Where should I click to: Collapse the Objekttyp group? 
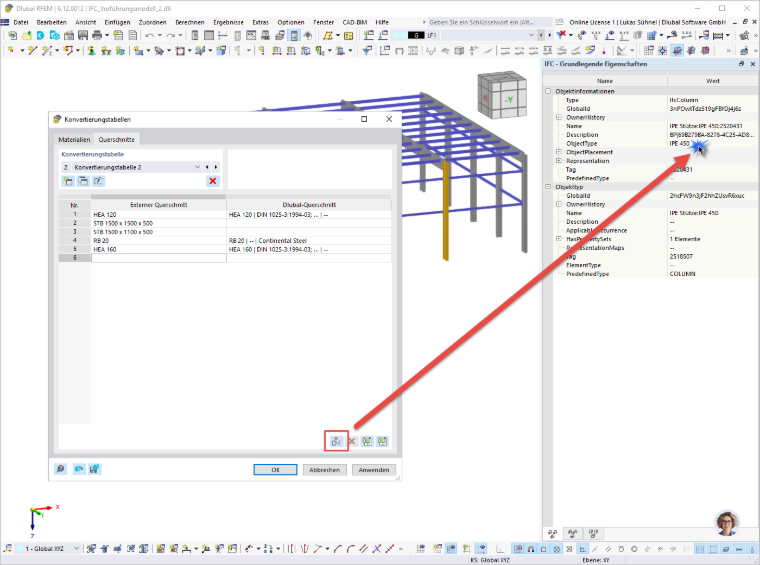[548, 187]
